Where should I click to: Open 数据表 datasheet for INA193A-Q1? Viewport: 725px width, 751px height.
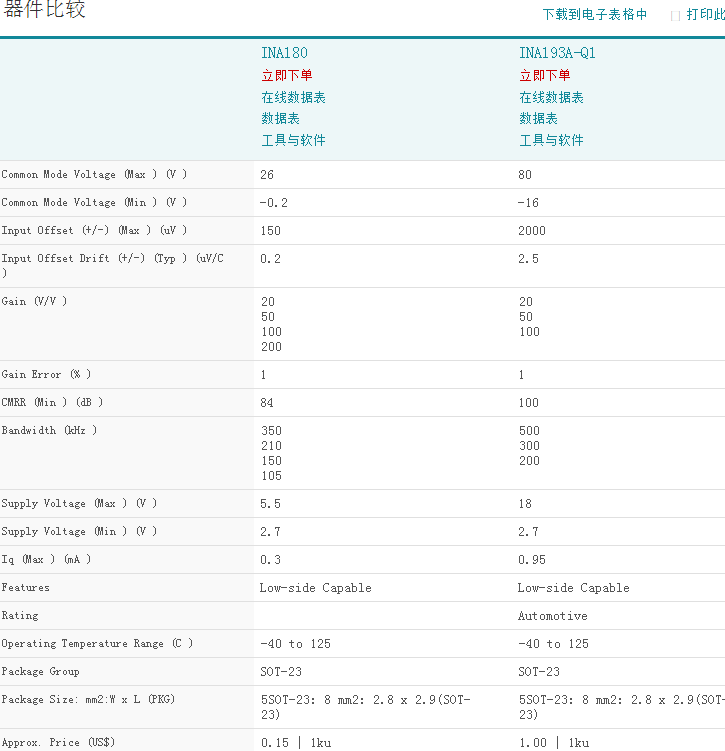tap(538, 118)
